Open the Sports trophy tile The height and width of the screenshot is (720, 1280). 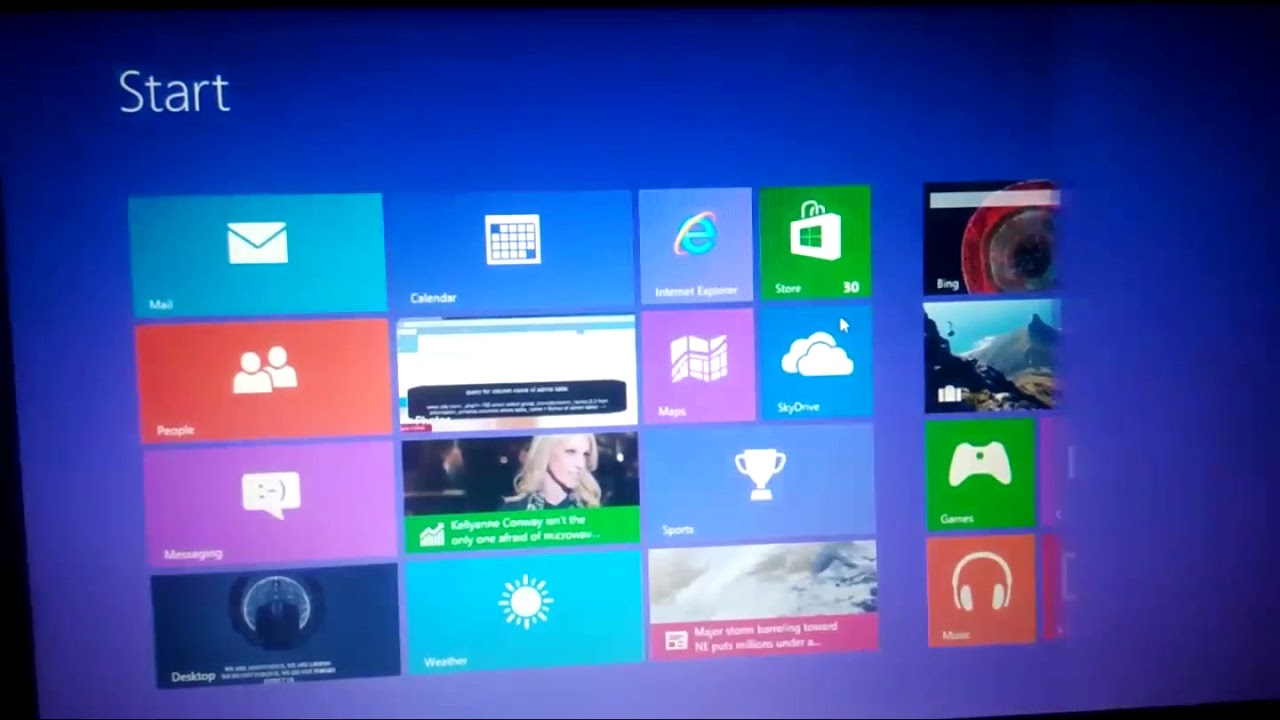pyautogui.click(x=759, y=482)
